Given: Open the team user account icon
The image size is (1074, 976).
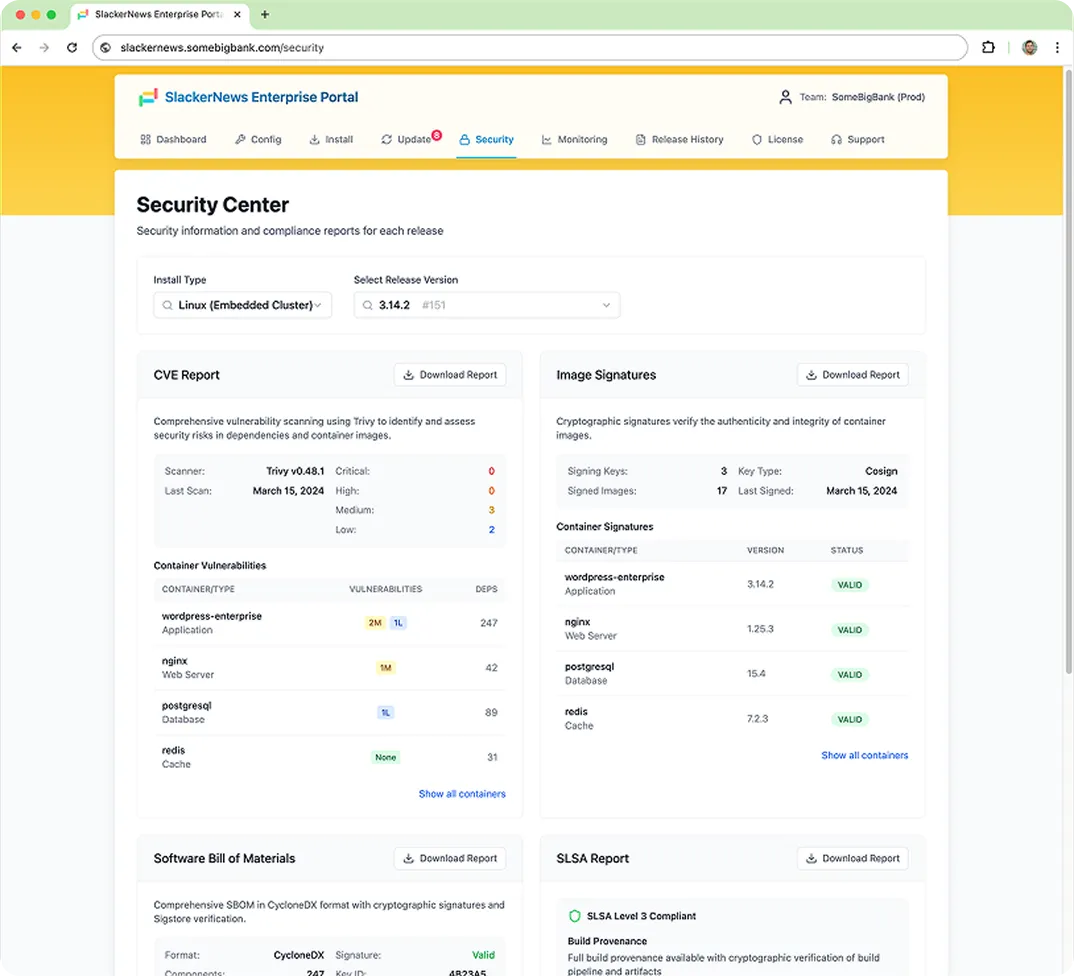Looking at the screenshot, I should pos(785,97).
